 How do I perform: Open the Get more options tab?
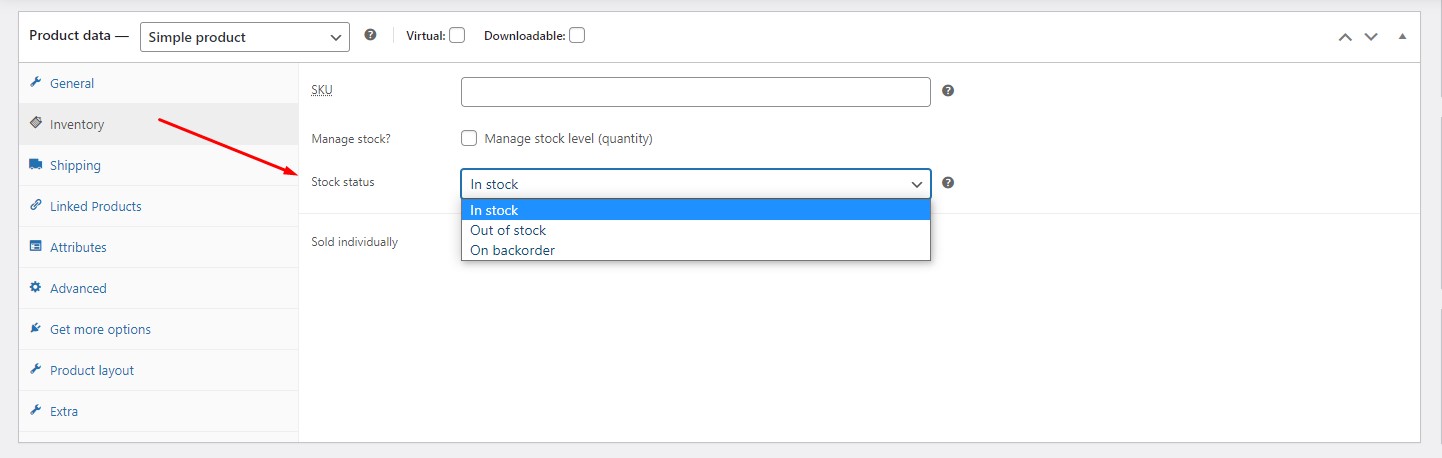point(100,329)
